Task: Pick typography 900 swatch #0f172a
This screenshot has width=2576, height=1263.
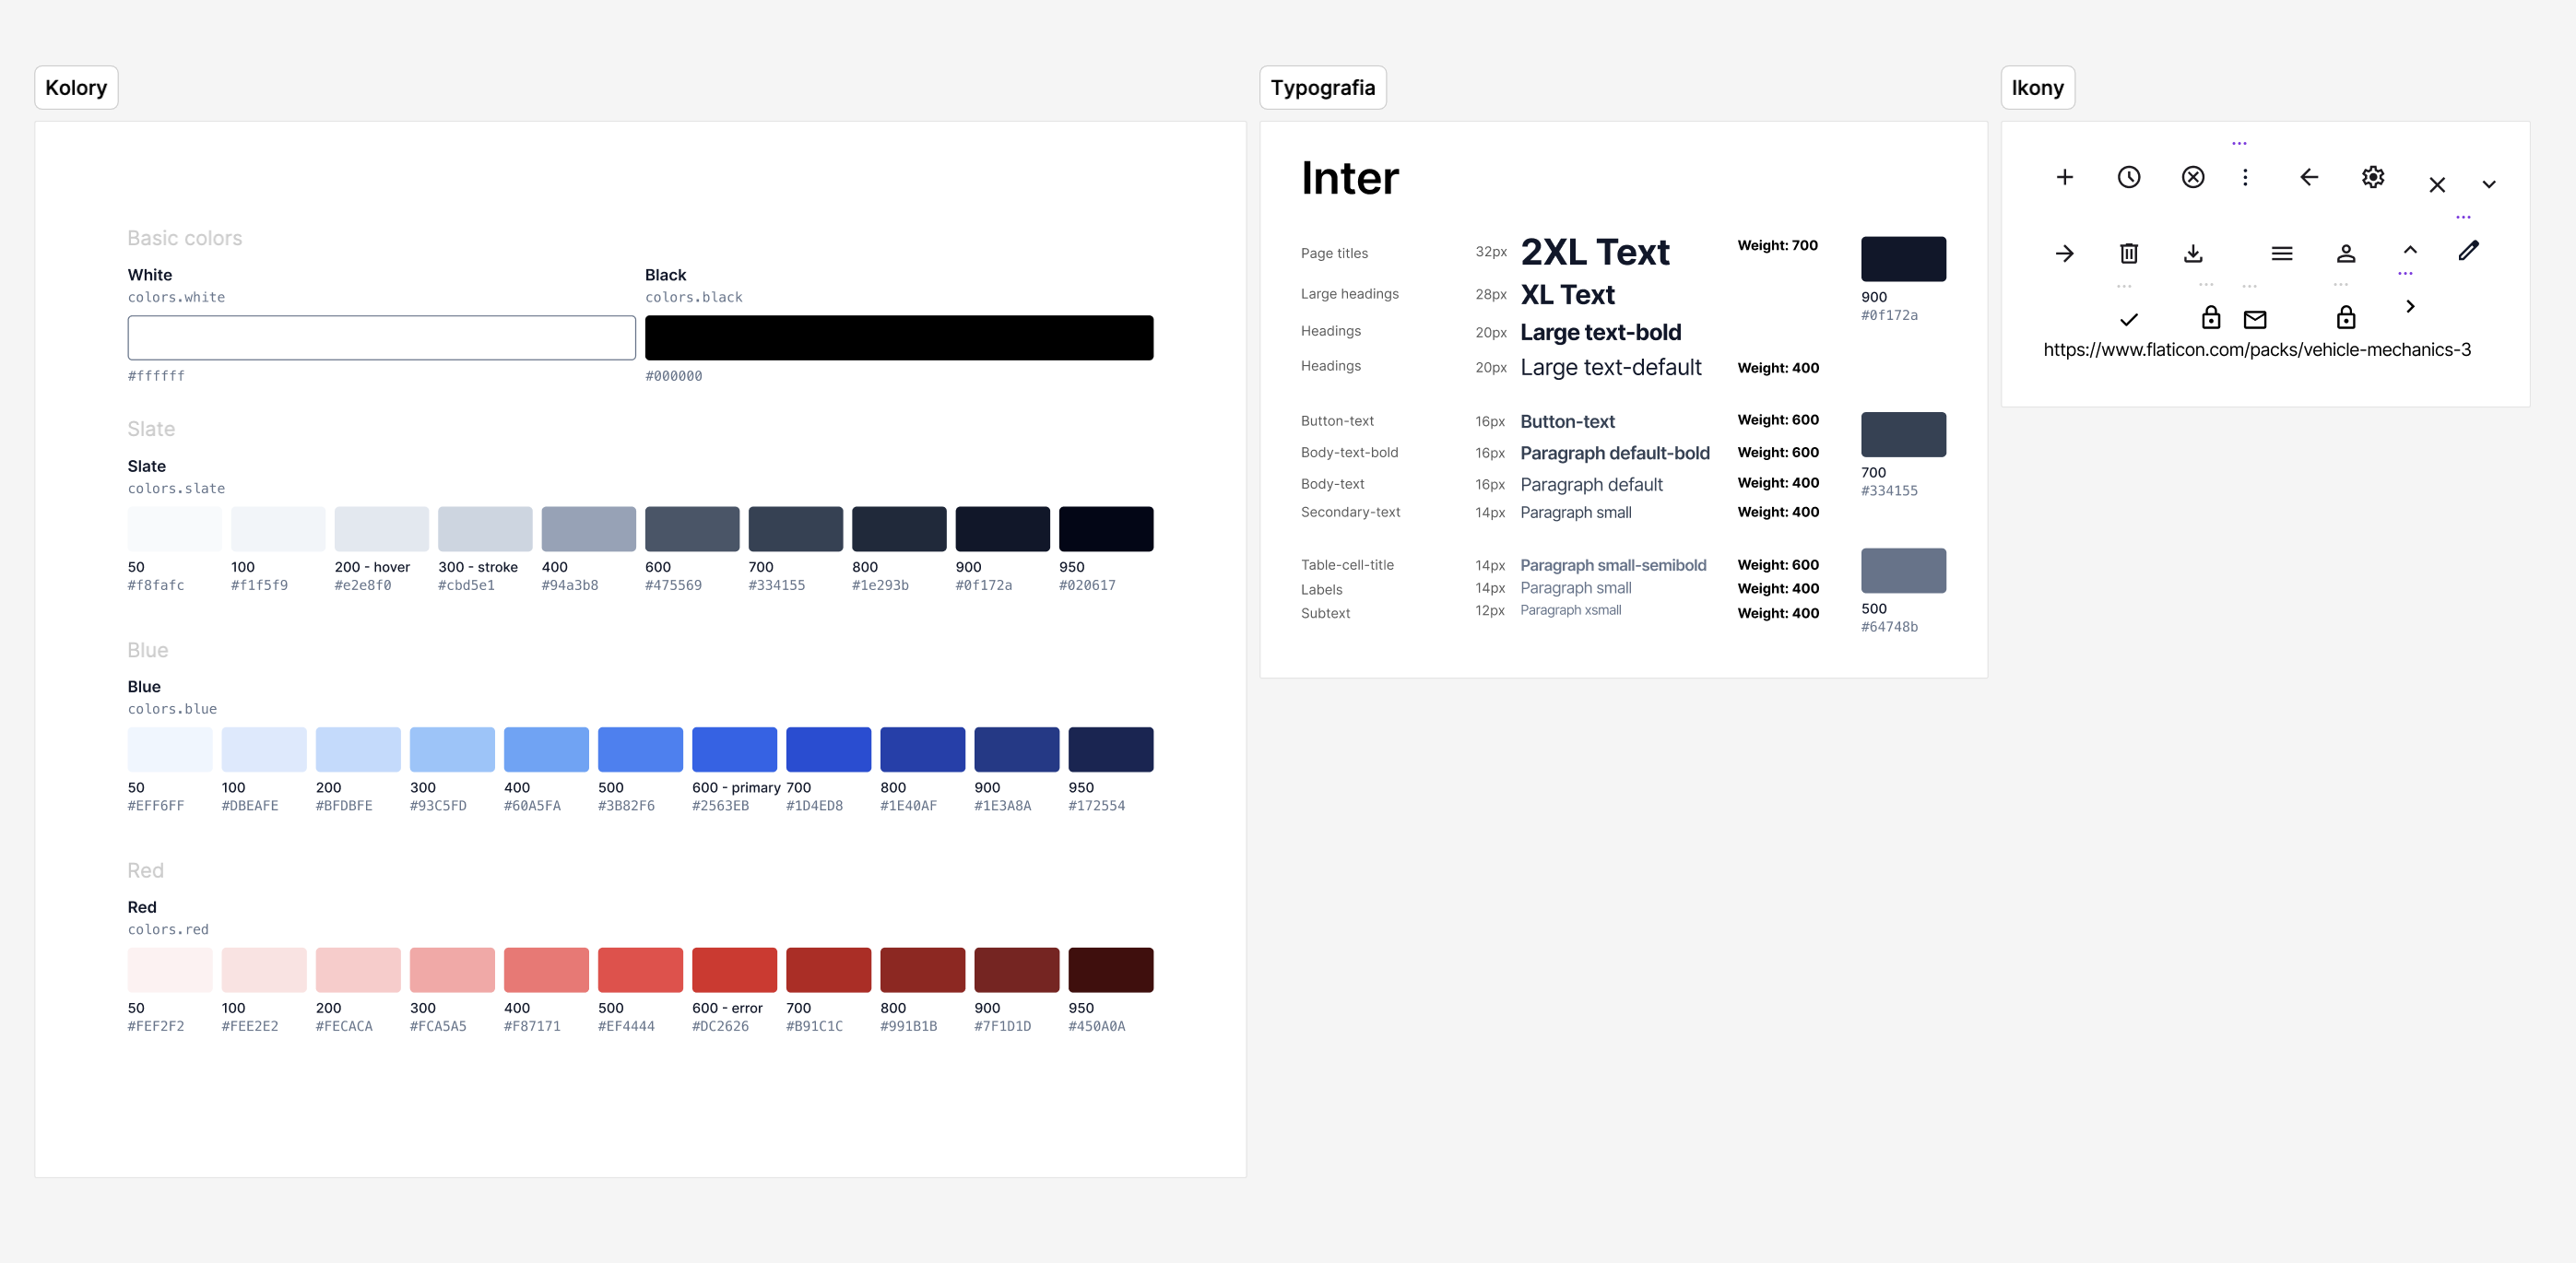Action: pyautogui.click(x=1903, y=259)
